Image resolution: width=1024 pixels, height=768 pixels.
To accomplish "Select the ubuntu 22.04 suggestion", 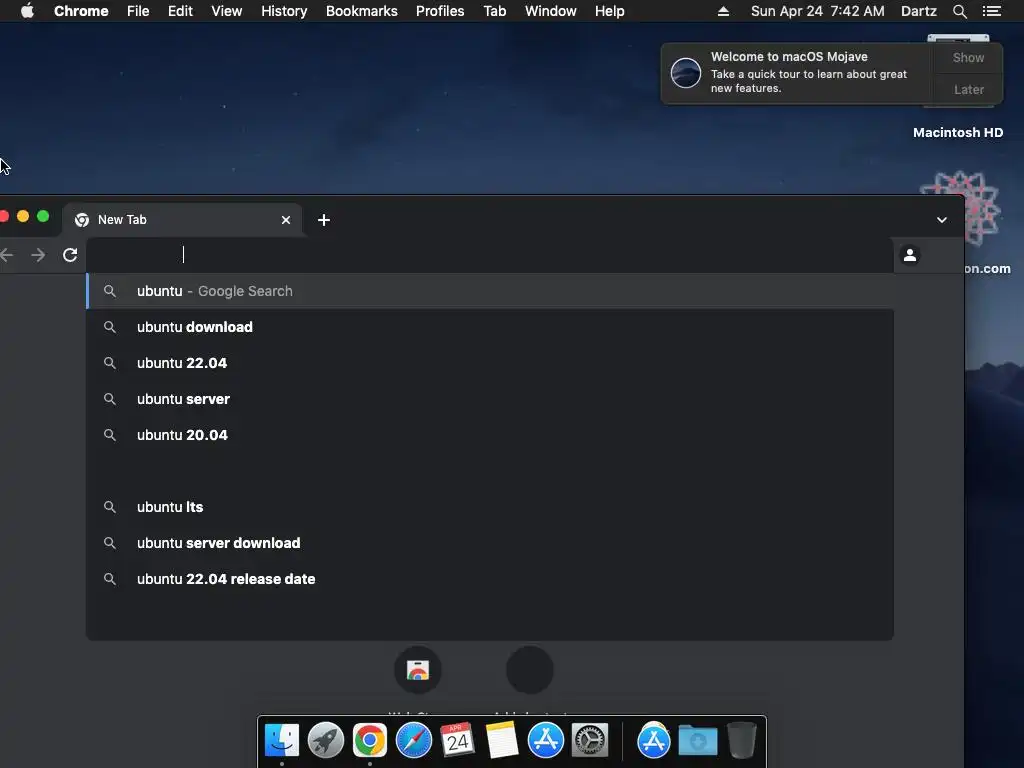I will [x=490, y=363].
